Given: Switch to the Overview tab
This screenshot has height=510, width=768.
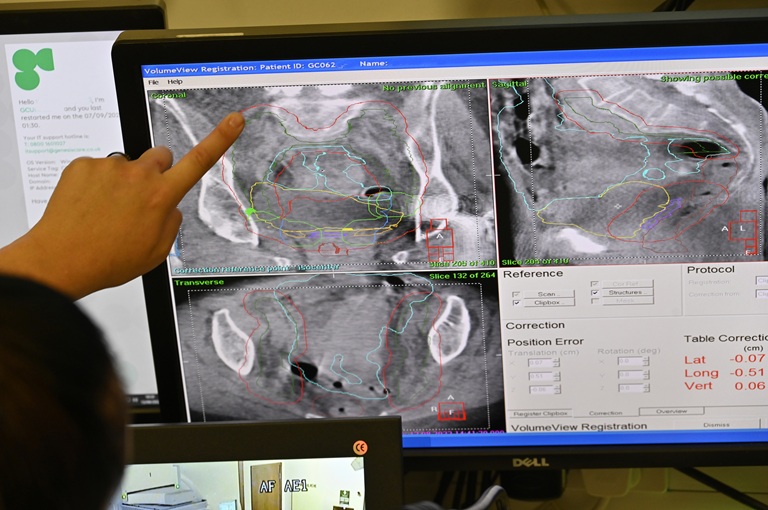Looking at the screenshot, I should [x=672, y=411].
